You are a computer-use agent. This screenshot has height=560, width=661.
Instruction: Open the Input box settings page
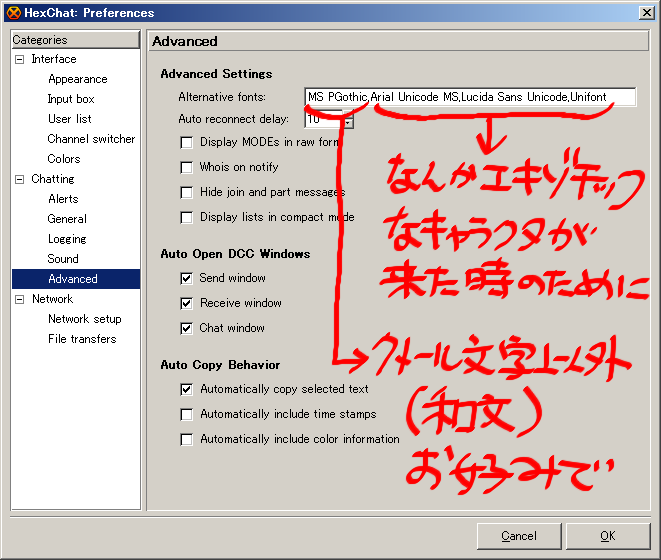(71, 99)
